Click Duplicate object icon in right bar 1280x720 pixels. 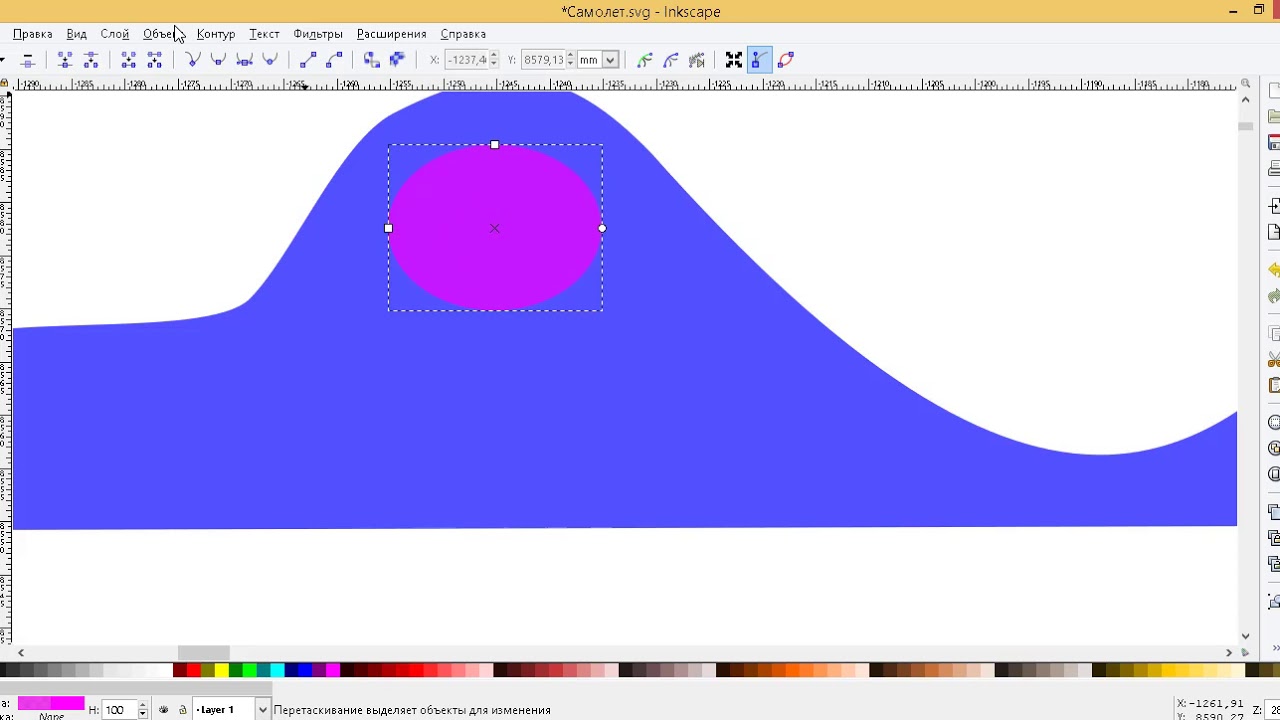click(1274, 512)
